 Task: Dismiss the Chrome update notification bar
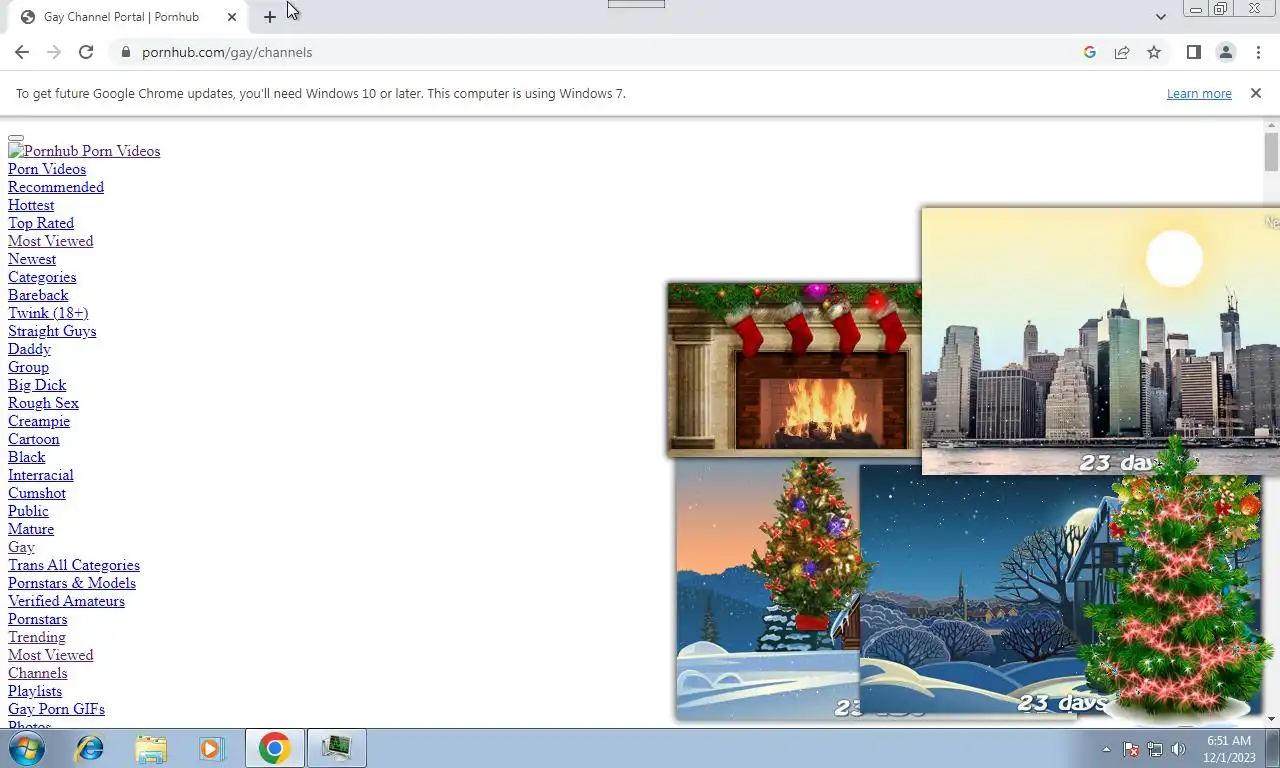1256,93
